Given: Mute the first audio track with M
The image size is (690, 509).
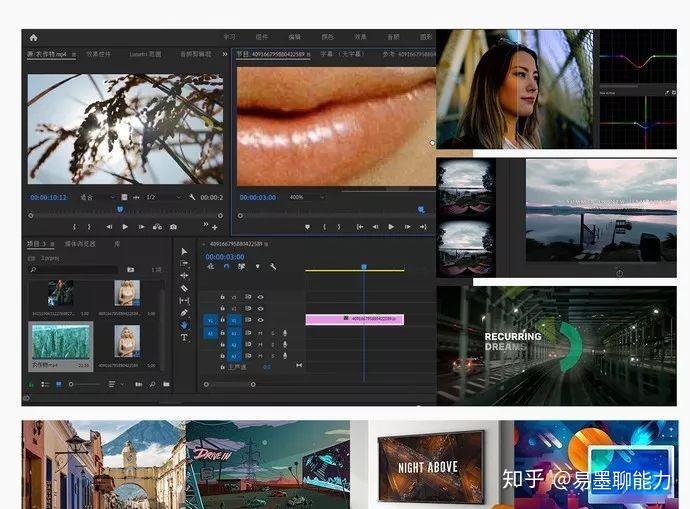Looking at the screenshot, I should pyautogui.click(x=260, y=333).
